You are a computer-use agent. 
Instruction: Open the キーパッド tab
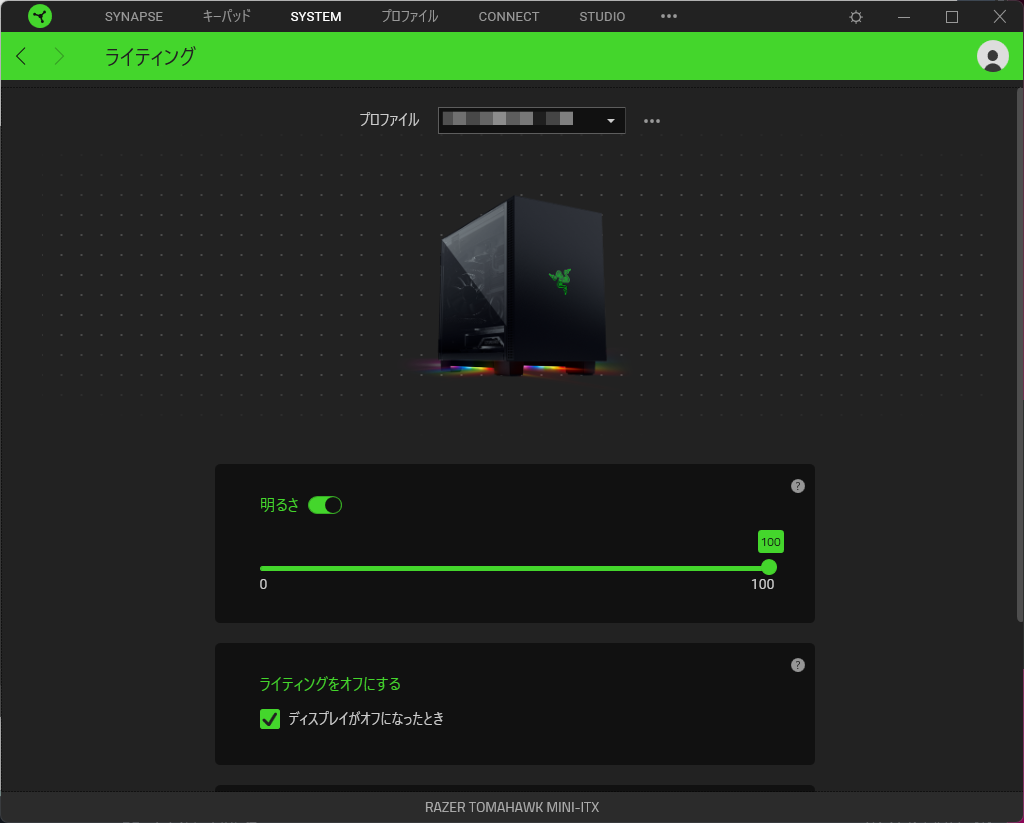tap(226, 17)
